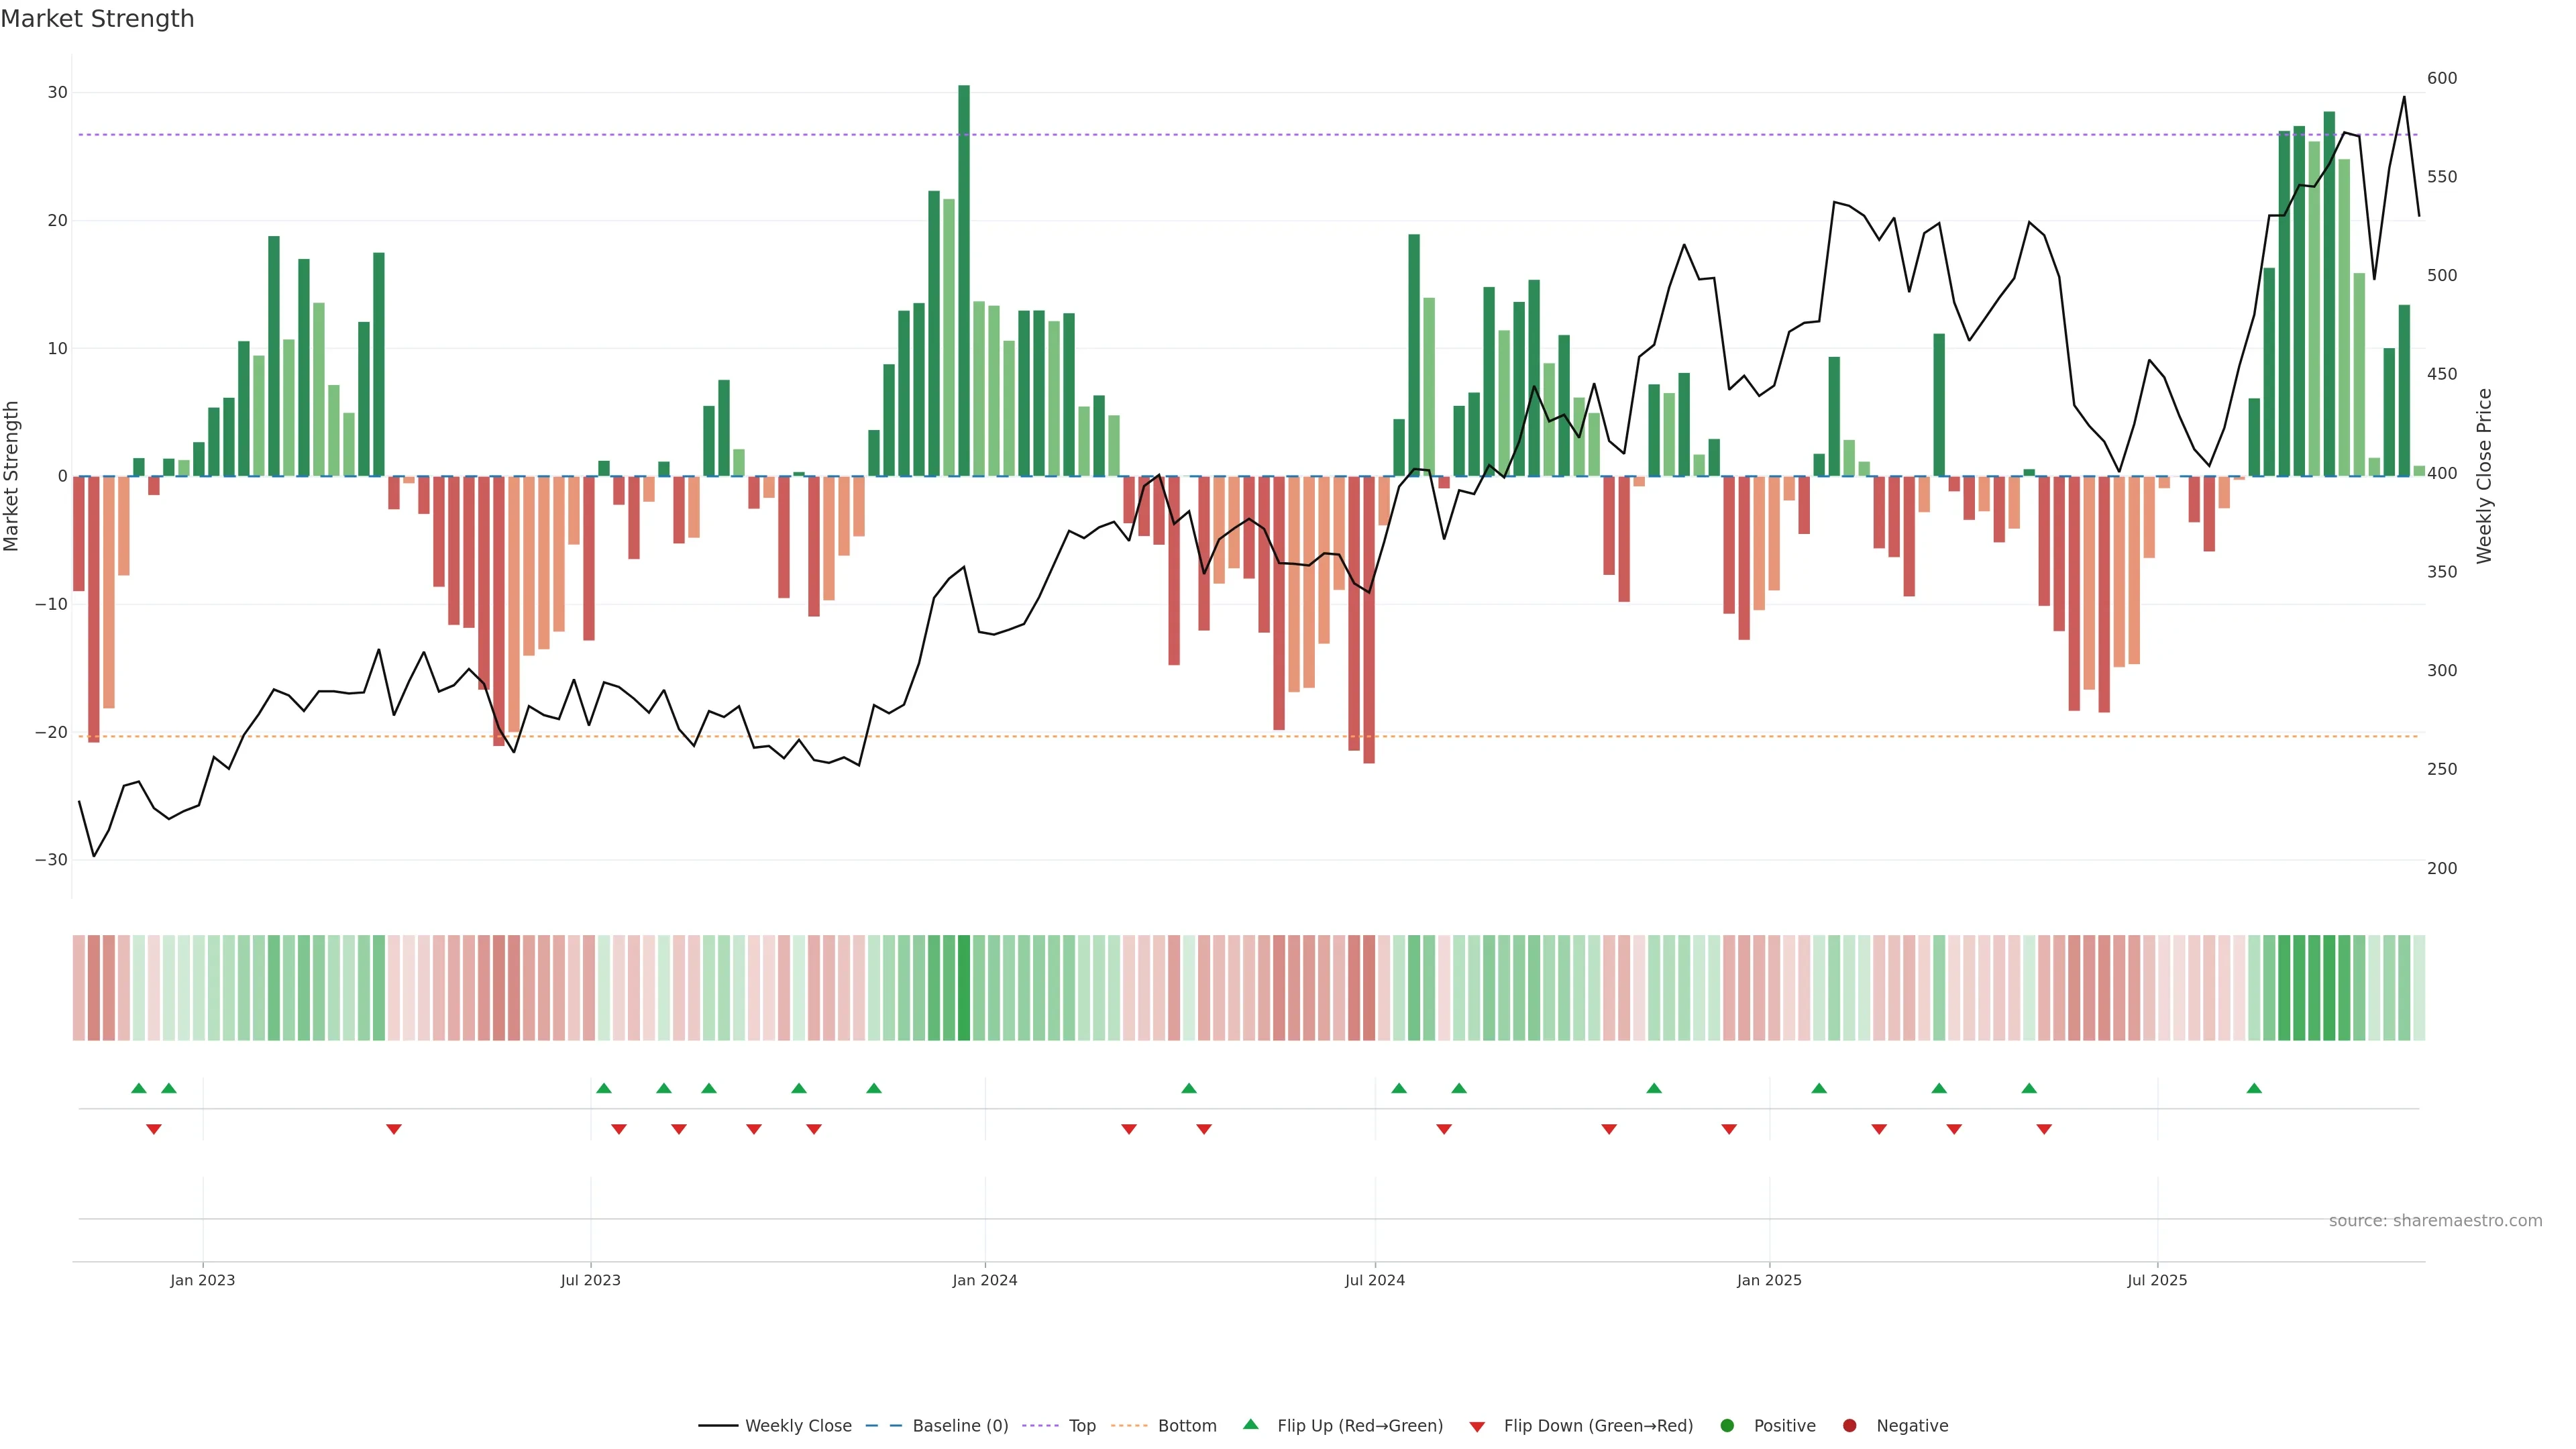2576x1449 pixels.
Task: Click the first red flip-down triangle before Jan 2023
Action: click(x=154, y=1129)
